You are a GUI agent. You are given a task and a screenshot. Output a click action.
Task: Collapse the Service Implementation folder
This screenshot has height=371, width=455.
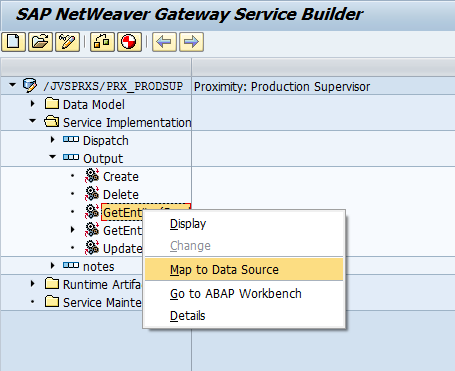[33, 121]
